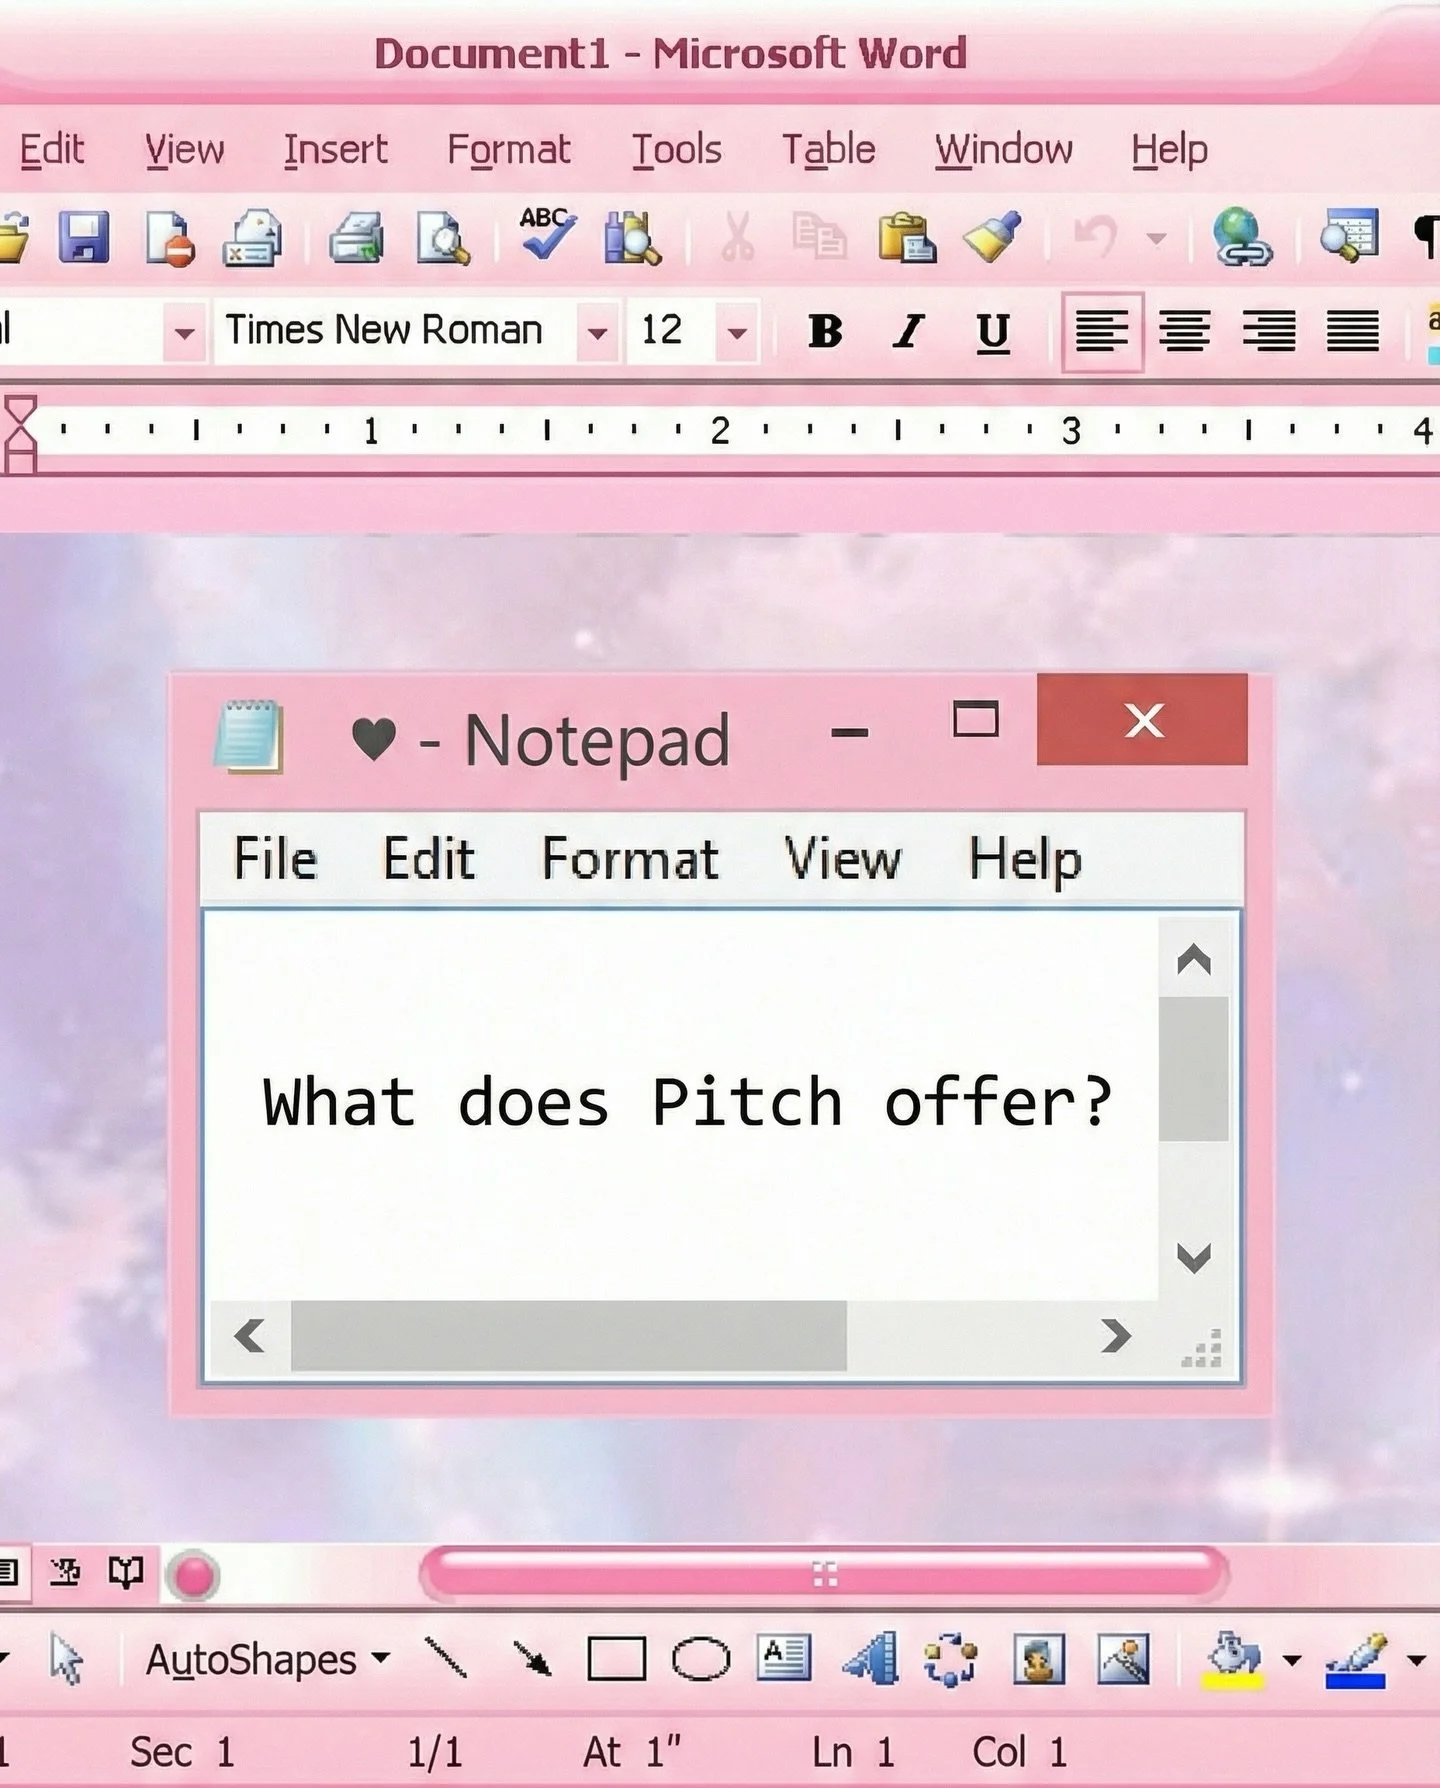The width and height of the screenshot is (1440, 1788).
Task: Select the Rectangle shape tool
Action: click(616, 1659)
